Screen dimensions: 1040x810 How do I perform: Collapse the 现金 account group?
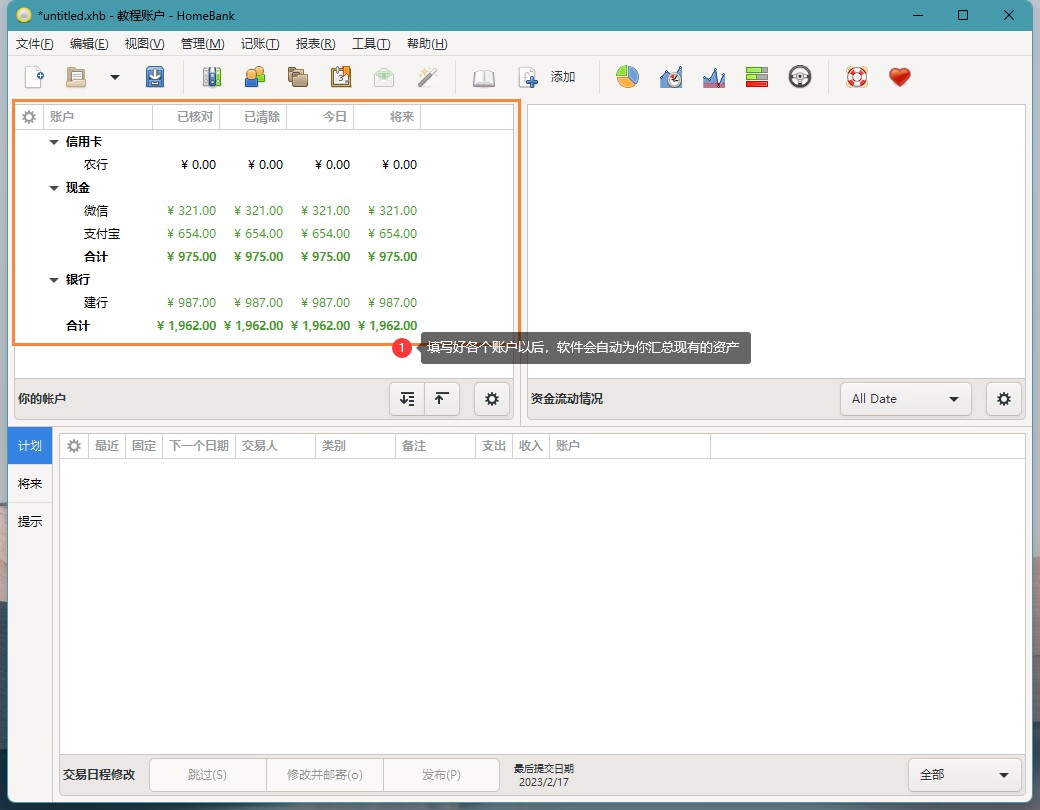coord(54,188)
